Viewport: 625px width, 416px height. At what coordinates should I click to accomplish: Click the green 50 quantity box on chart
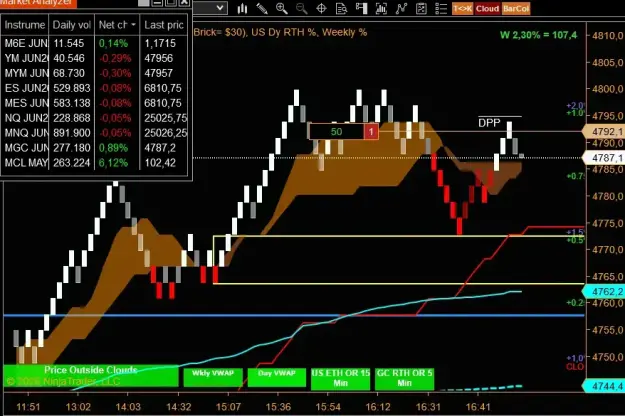(336, 131)
